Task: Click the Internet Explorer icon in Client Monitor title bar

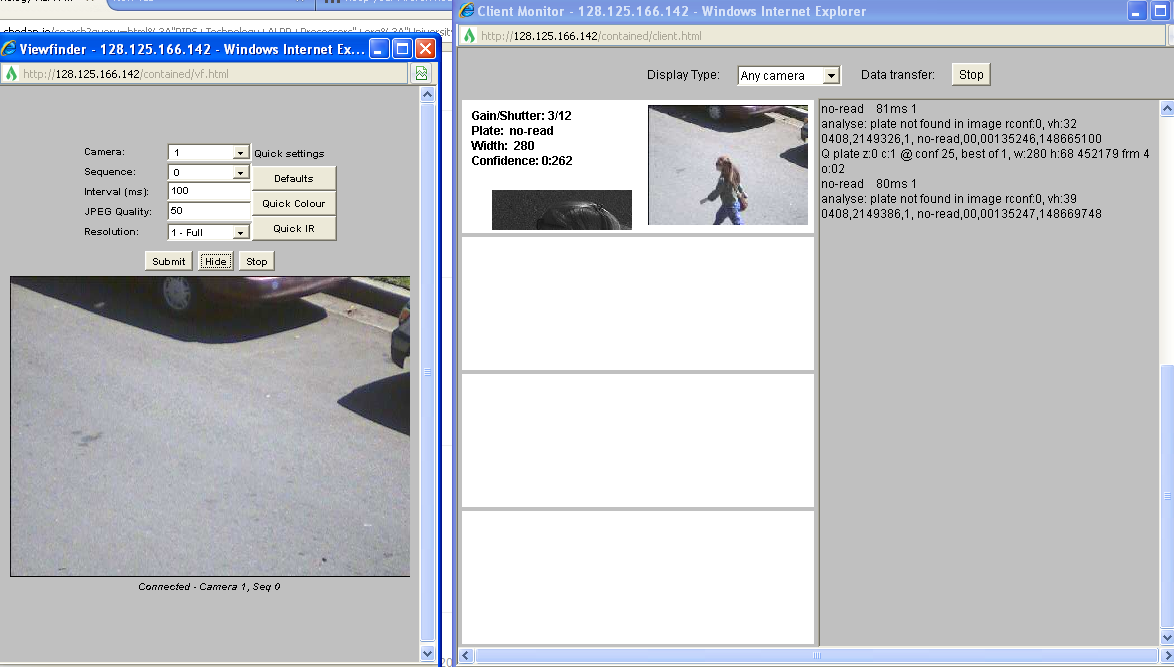Action: pos(467,11)
